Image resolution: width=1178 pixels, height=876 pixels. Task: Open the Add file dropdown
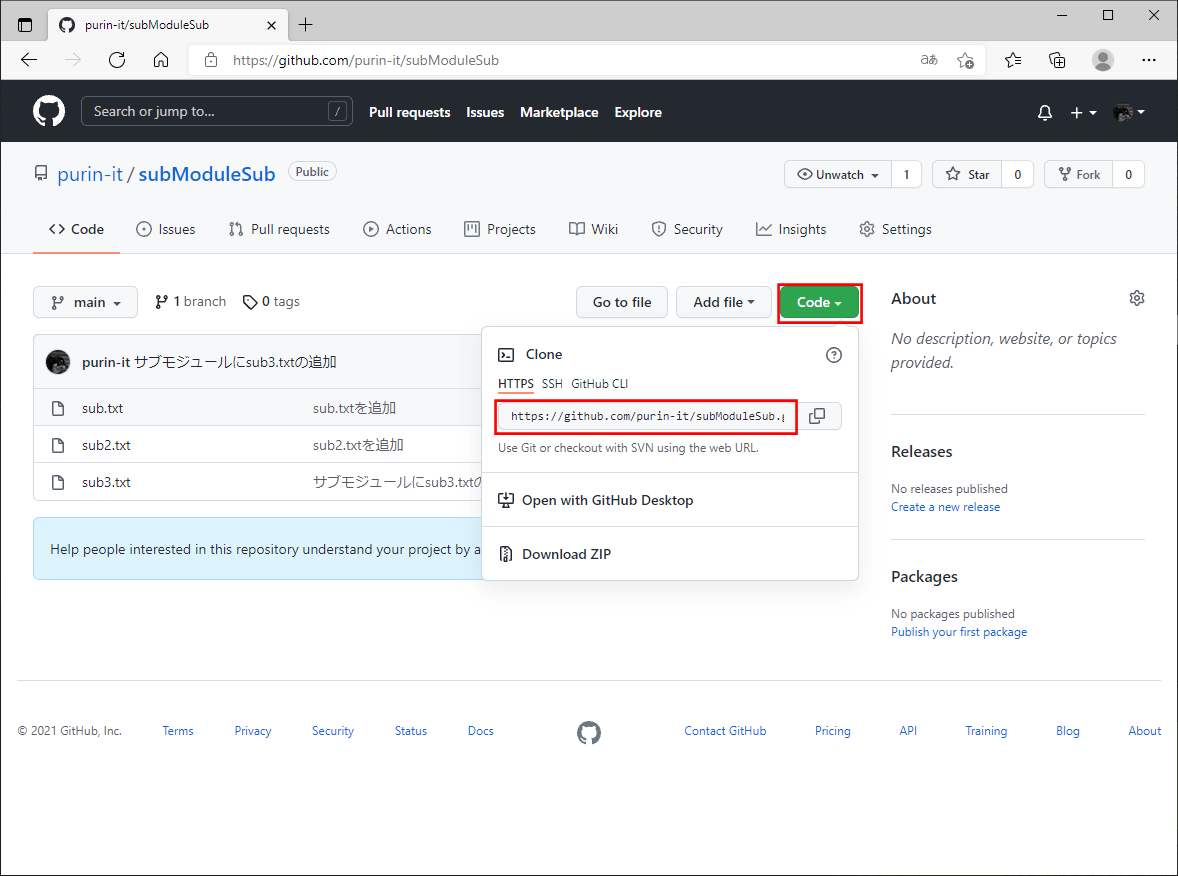tap(723, 302)
